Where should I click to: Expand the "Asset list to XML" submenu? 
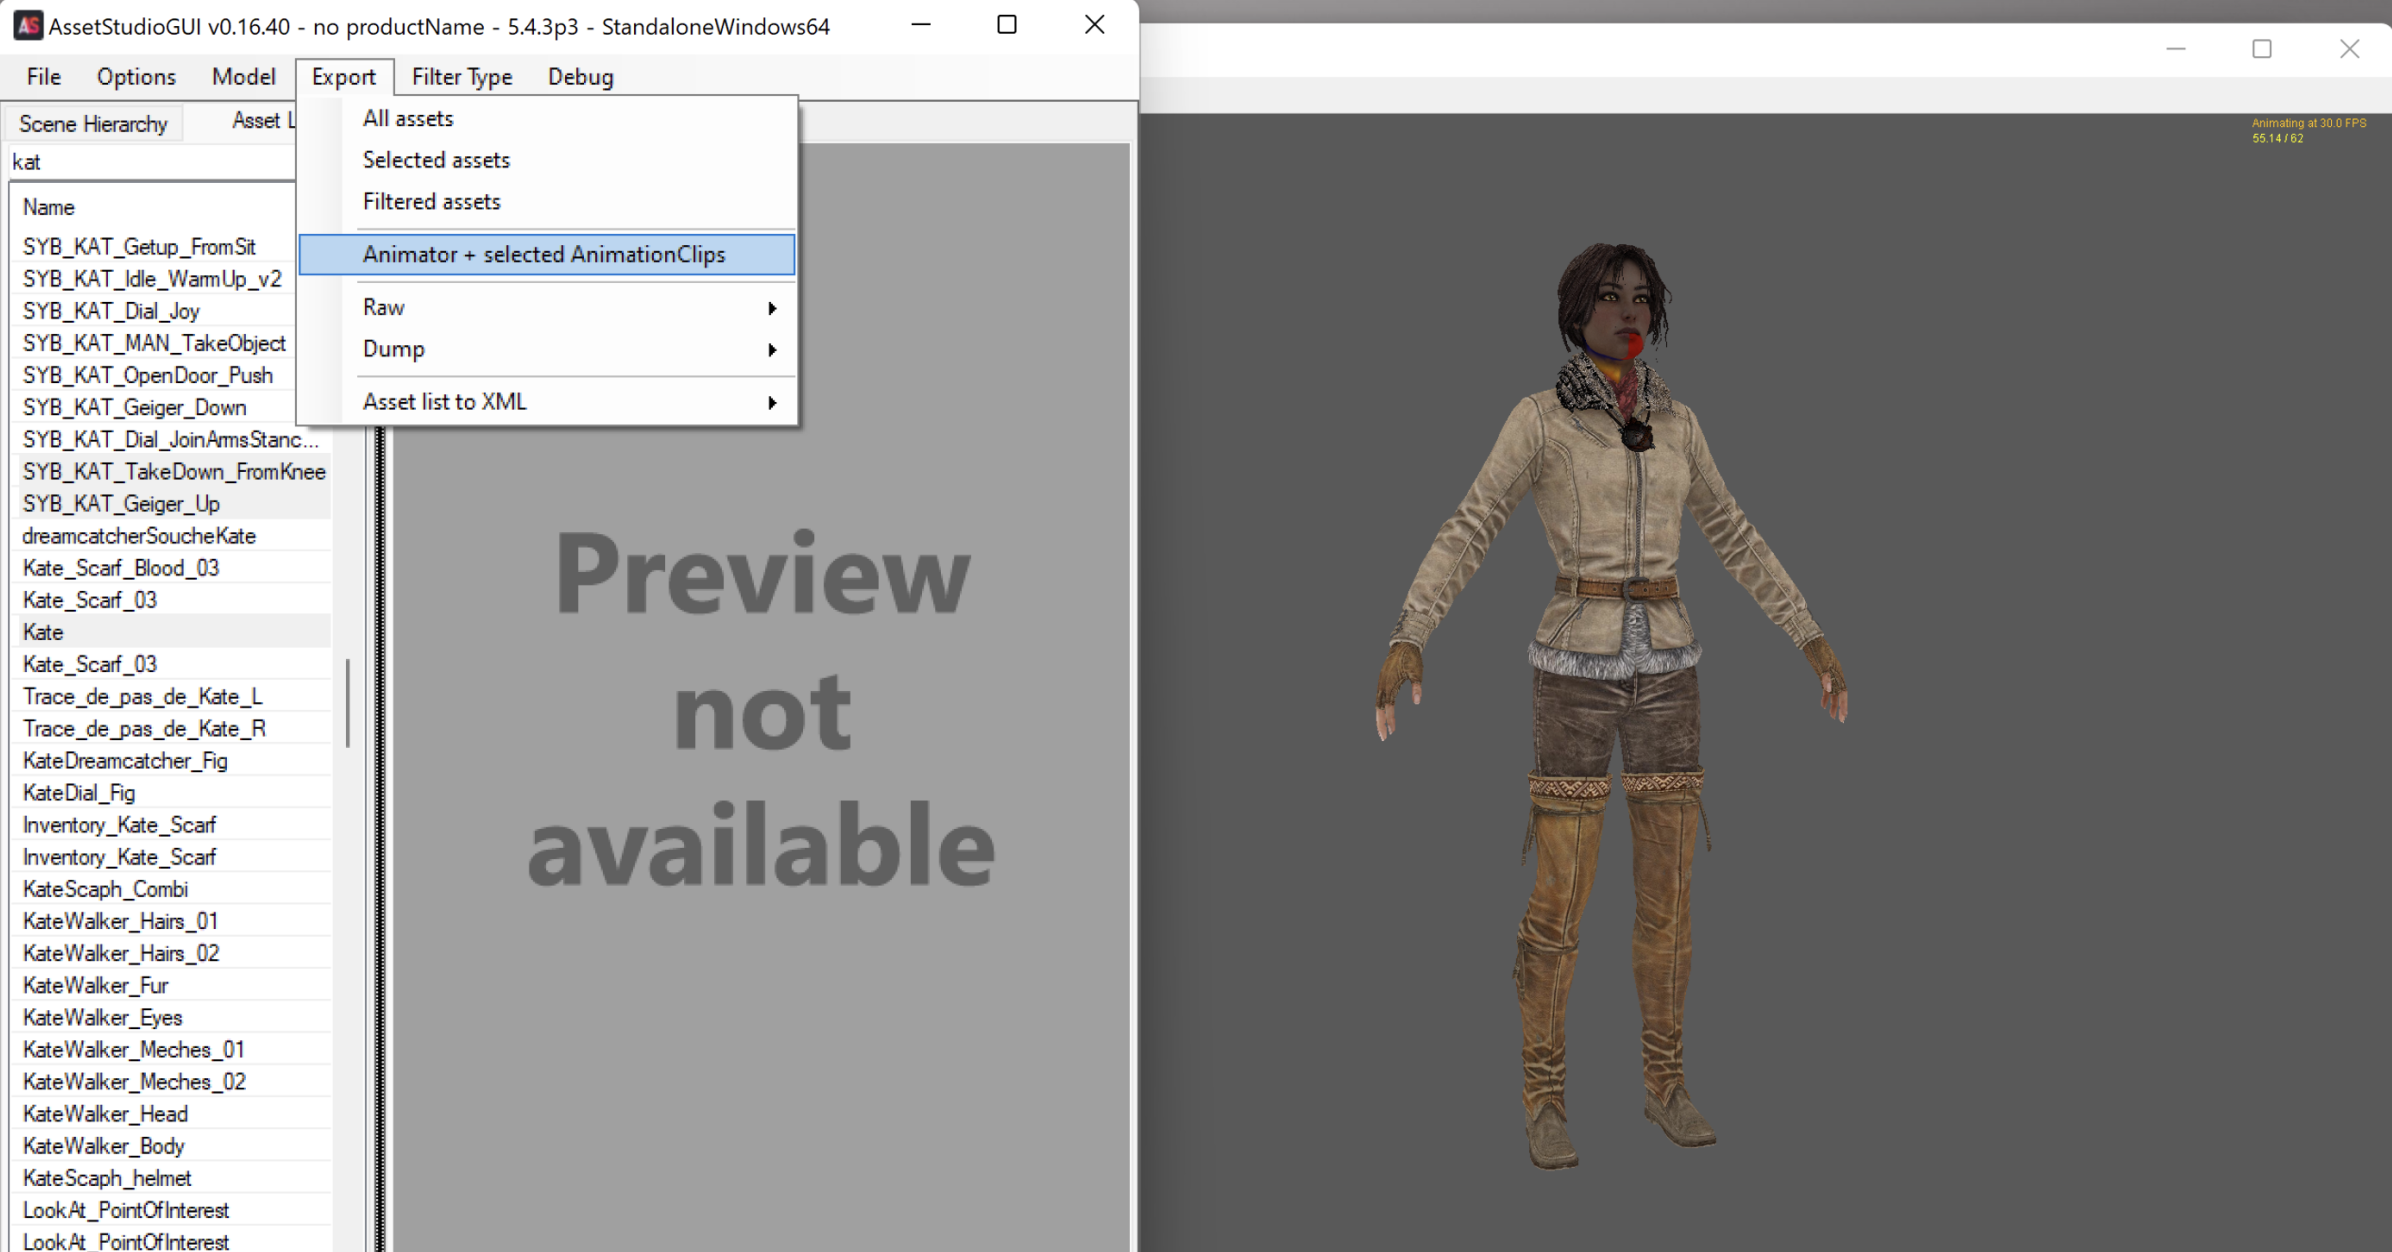tap(444, 401)
